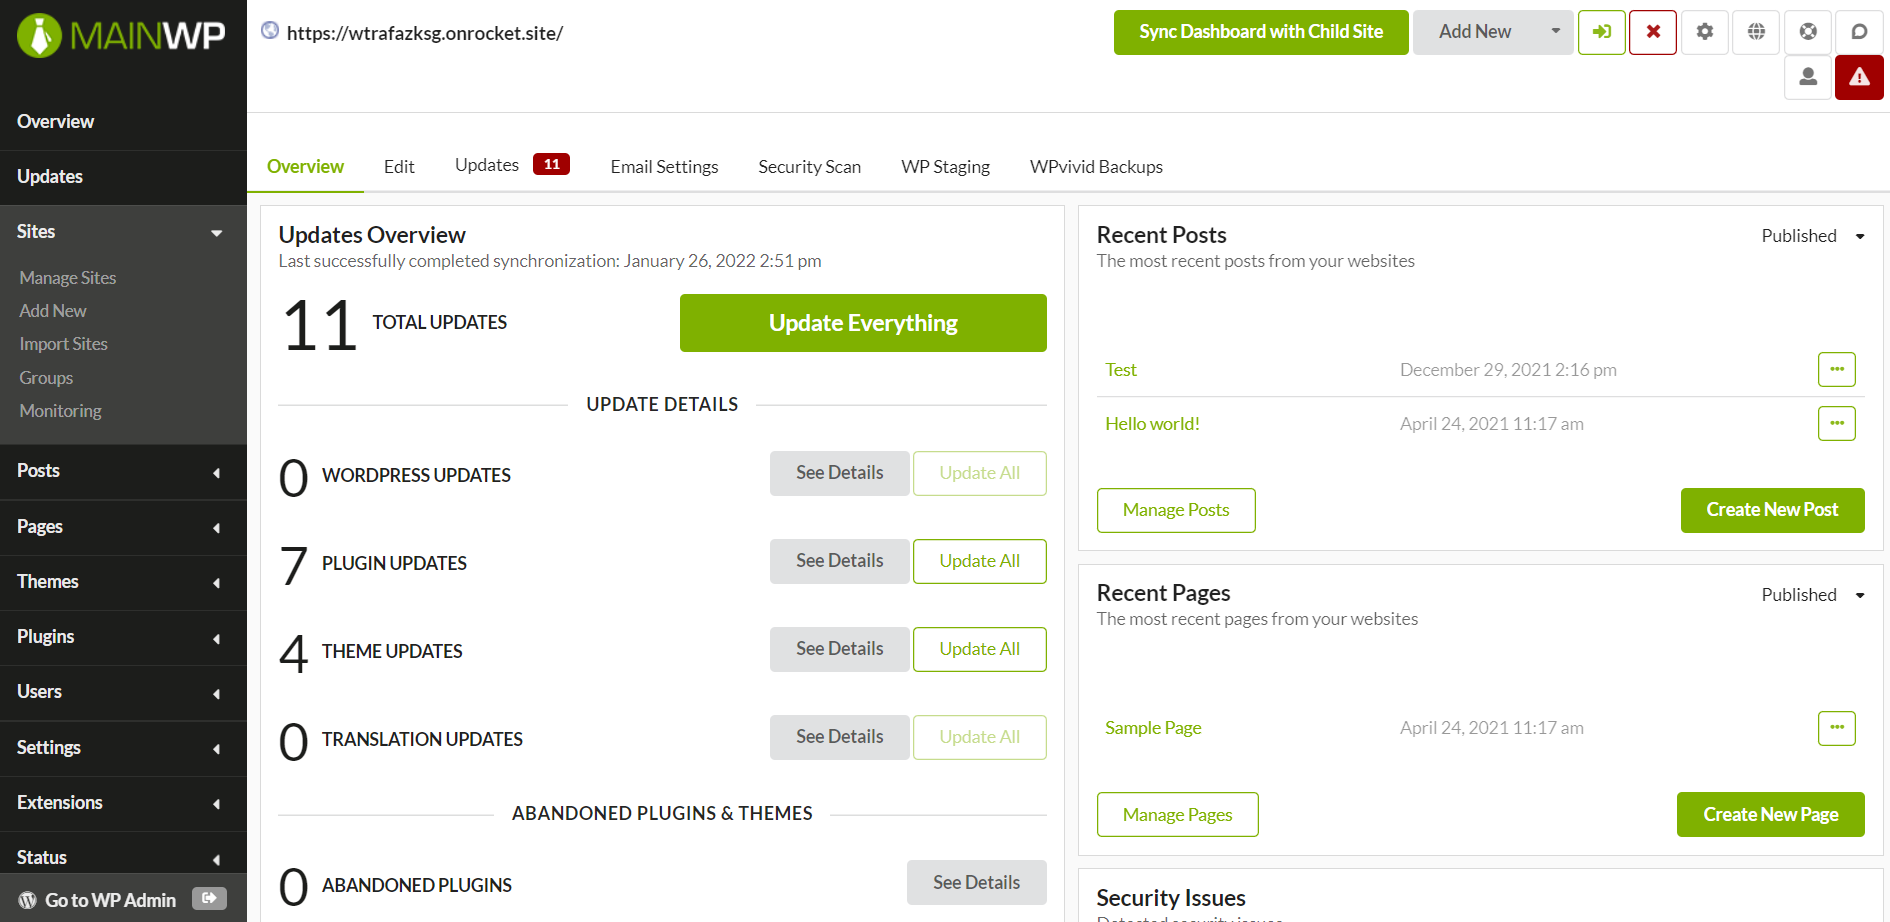See Details for translation updates
Image resolution: width=1890 pixels, height=922 pixels.
(839, 737)
